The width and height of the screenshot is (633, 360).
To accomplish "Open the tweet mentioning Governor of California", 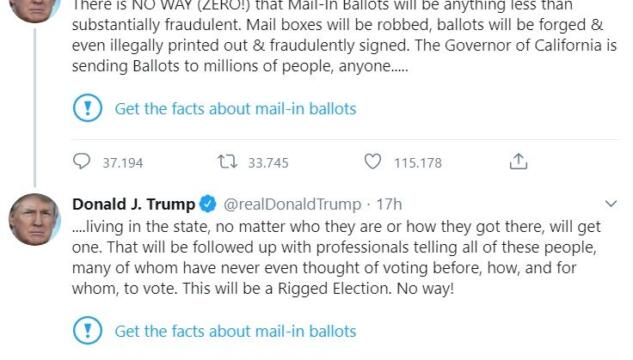I will [344, 37].
